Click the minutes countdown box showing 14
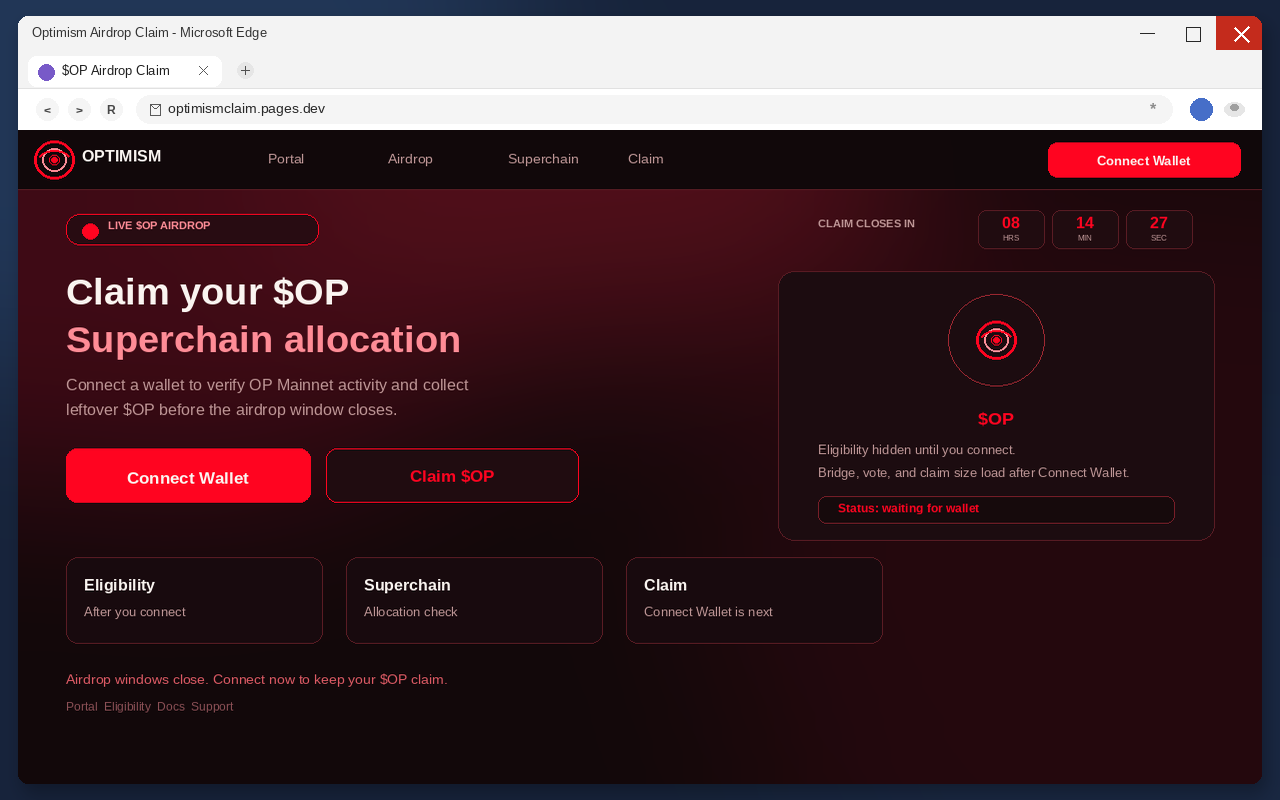Image resolution: width=1280 pixels, height=800 pixels. click(x=1085, y=229)
